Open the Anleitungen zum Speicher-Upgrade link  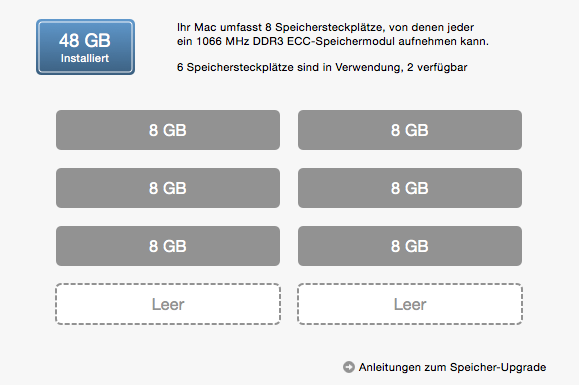(x=452, y=367)
